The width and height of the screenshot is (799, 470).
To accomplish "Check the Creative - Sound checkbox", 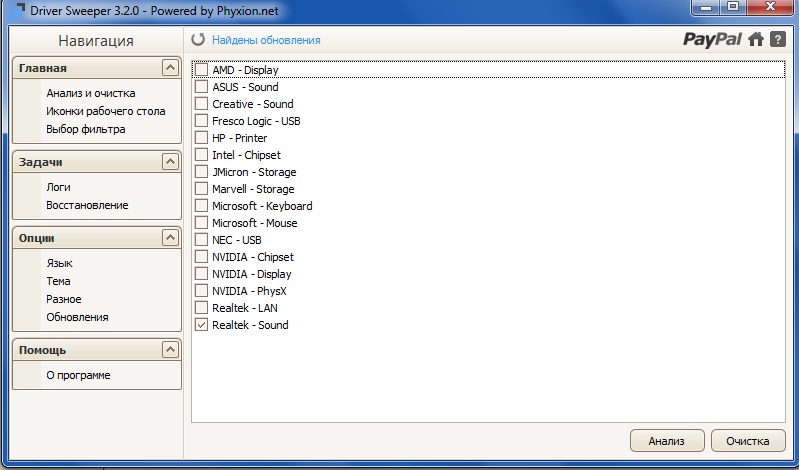I will tap(201, 103).
